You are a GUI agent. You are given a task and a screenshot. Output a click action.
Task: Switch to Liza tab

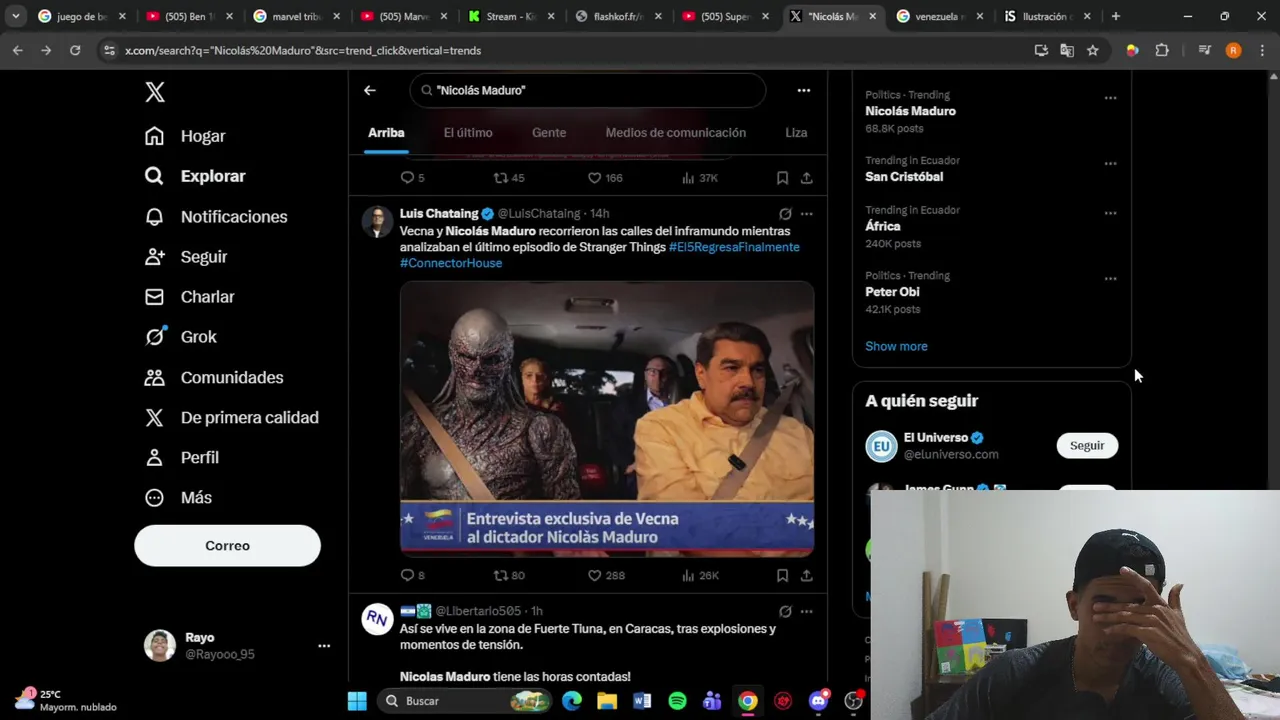click(796, 132)
